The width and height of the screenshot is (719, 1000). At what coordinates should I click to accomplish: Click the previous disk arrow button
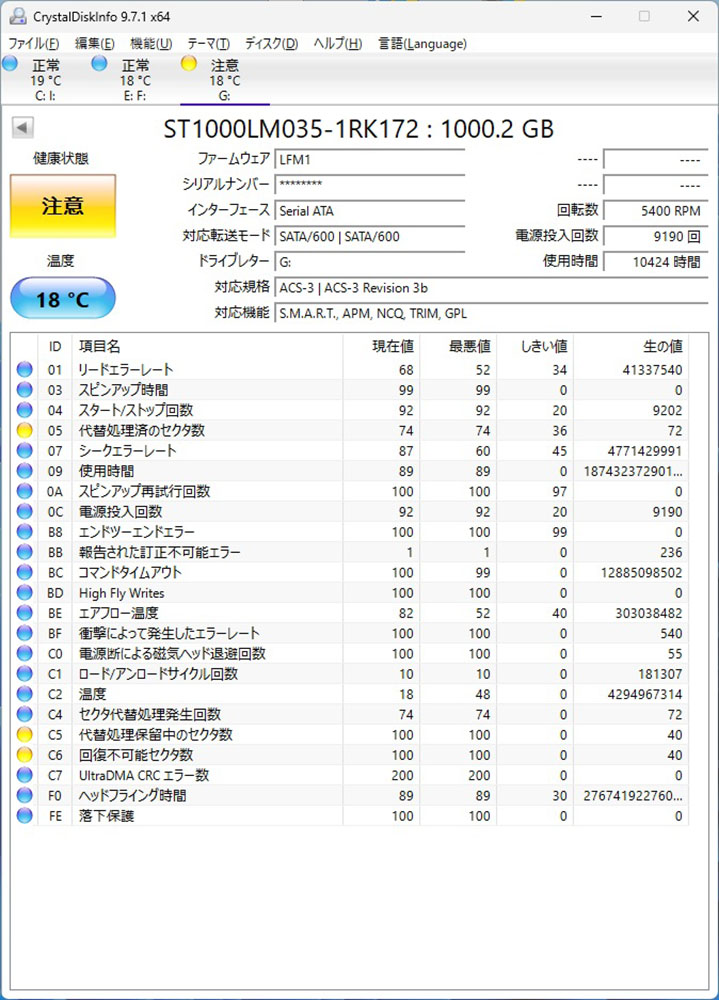click(x=22, y=128)
